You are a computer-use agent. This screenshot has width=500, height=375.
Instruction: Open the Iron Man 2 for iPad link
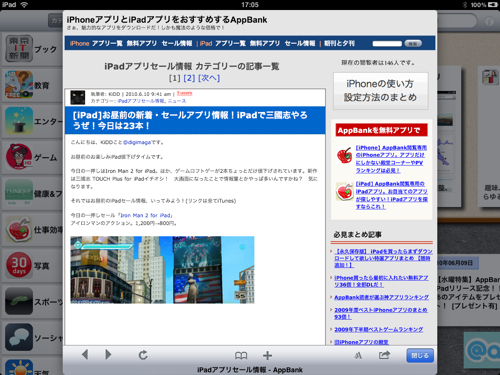coord(145,215)
